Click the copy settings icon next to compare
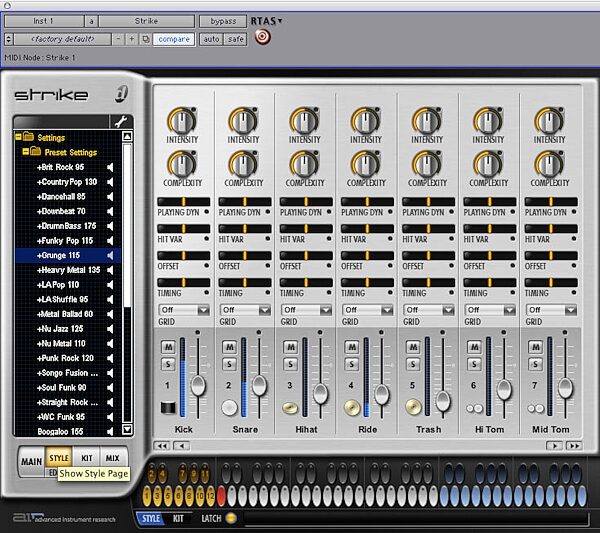600x533 pixels. click(145, 39)
